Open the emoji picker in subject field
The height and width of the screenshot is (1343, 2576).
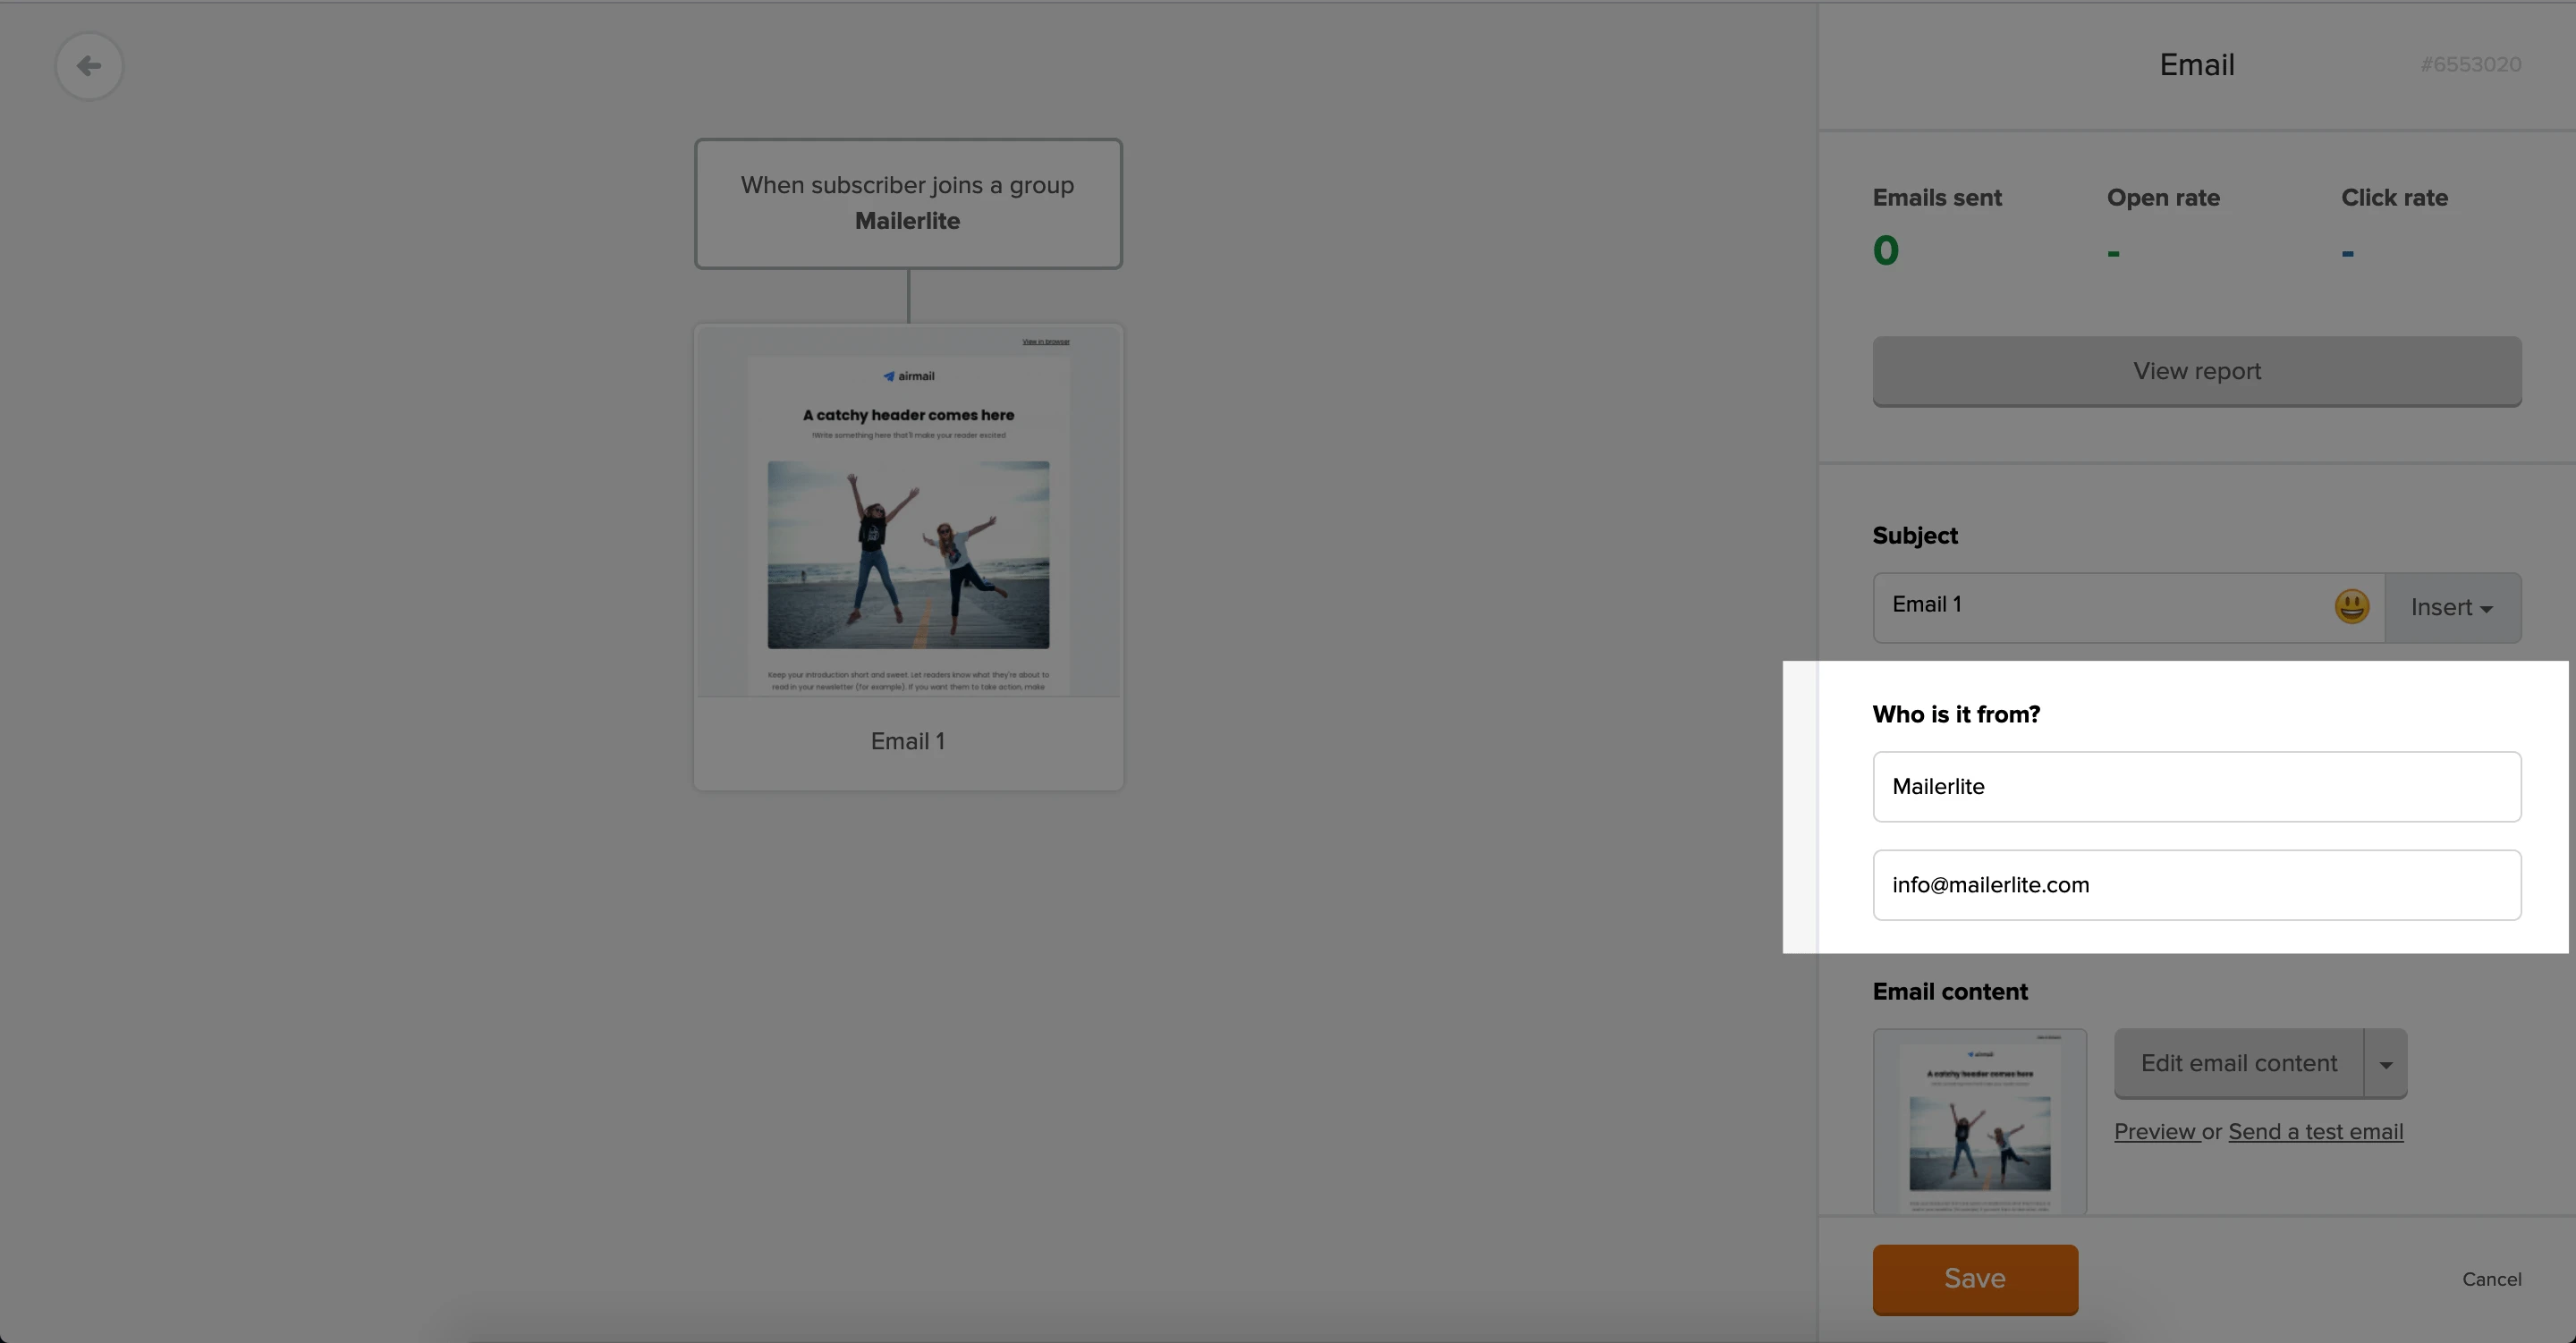pyautogui.click(x=2351, y=606)
